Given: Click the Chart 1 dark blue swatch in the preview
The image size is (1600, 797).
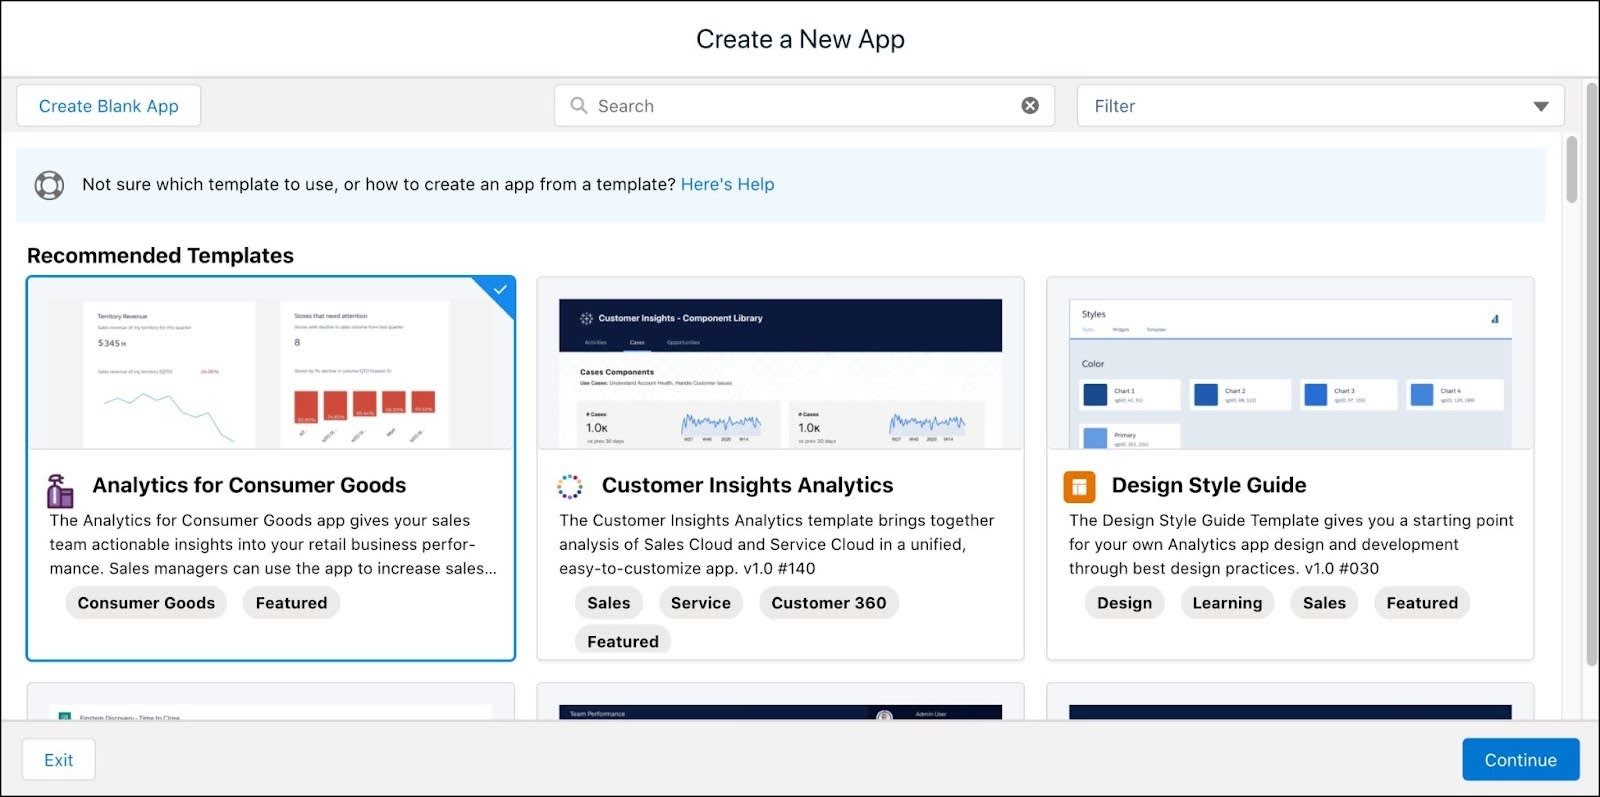Looking at the screenshot, I should (1095, 394).
